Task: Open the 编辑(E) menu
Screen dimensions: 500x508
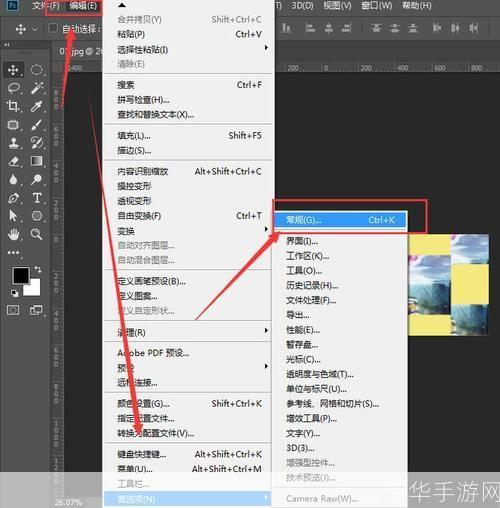Action: [83, 6]
